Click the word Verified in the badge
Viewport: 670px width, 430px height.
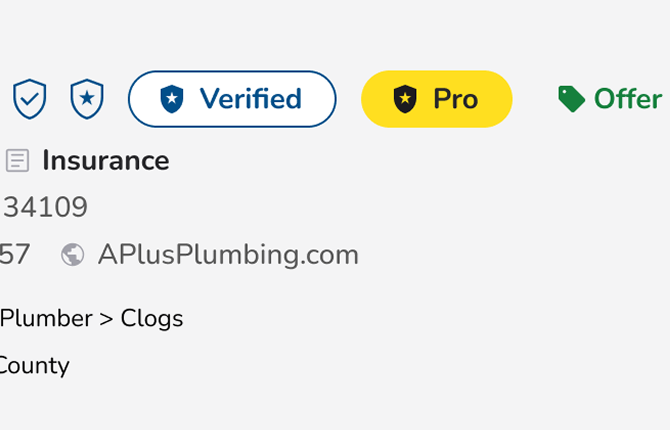250,99
